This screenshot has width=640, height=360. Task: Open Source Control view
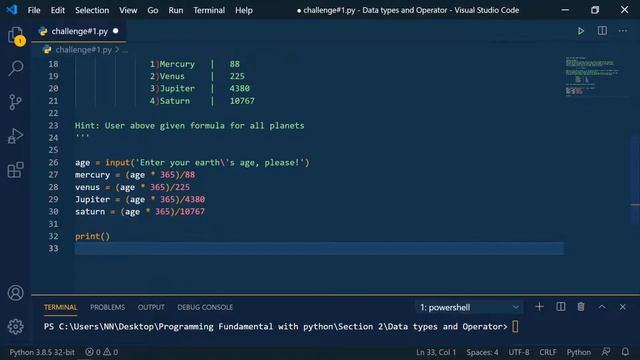tap(16, 102)
